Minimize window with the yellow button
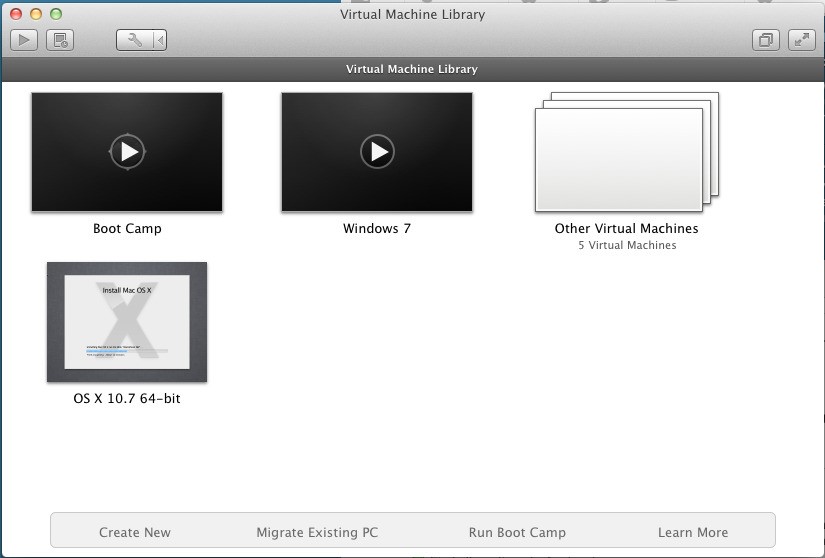The width and height of the screenshot is (825, 558). (36, 14)
